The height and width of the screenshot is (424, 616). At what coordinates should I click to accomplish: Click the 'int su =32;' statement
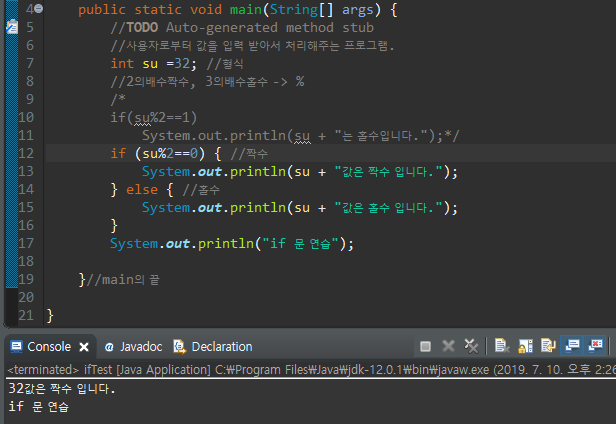coord(153,63)
